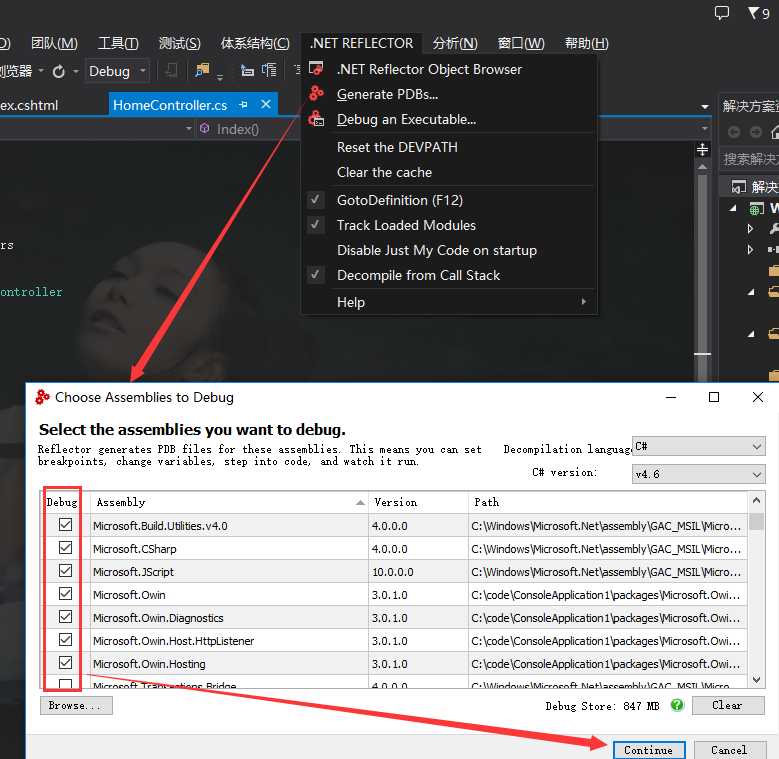Viewport: 779px width, 759px height.
Task: Click the Clear debug store button
Action: (x=728, y=705)
